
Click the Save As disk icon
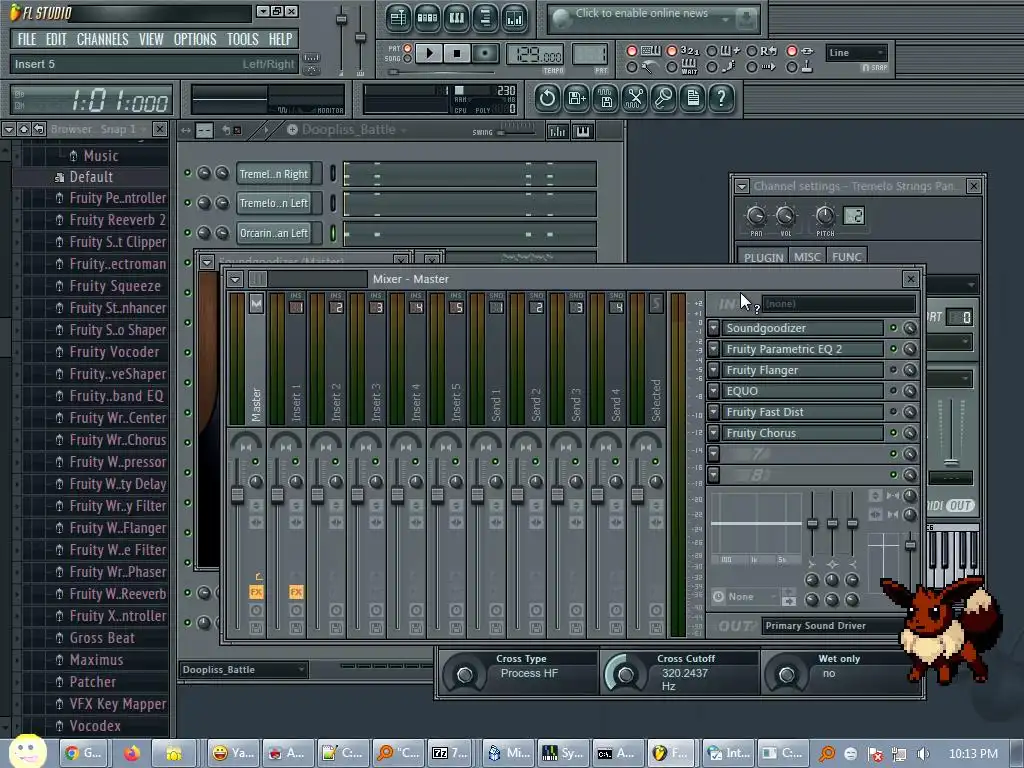pos(577,99)
